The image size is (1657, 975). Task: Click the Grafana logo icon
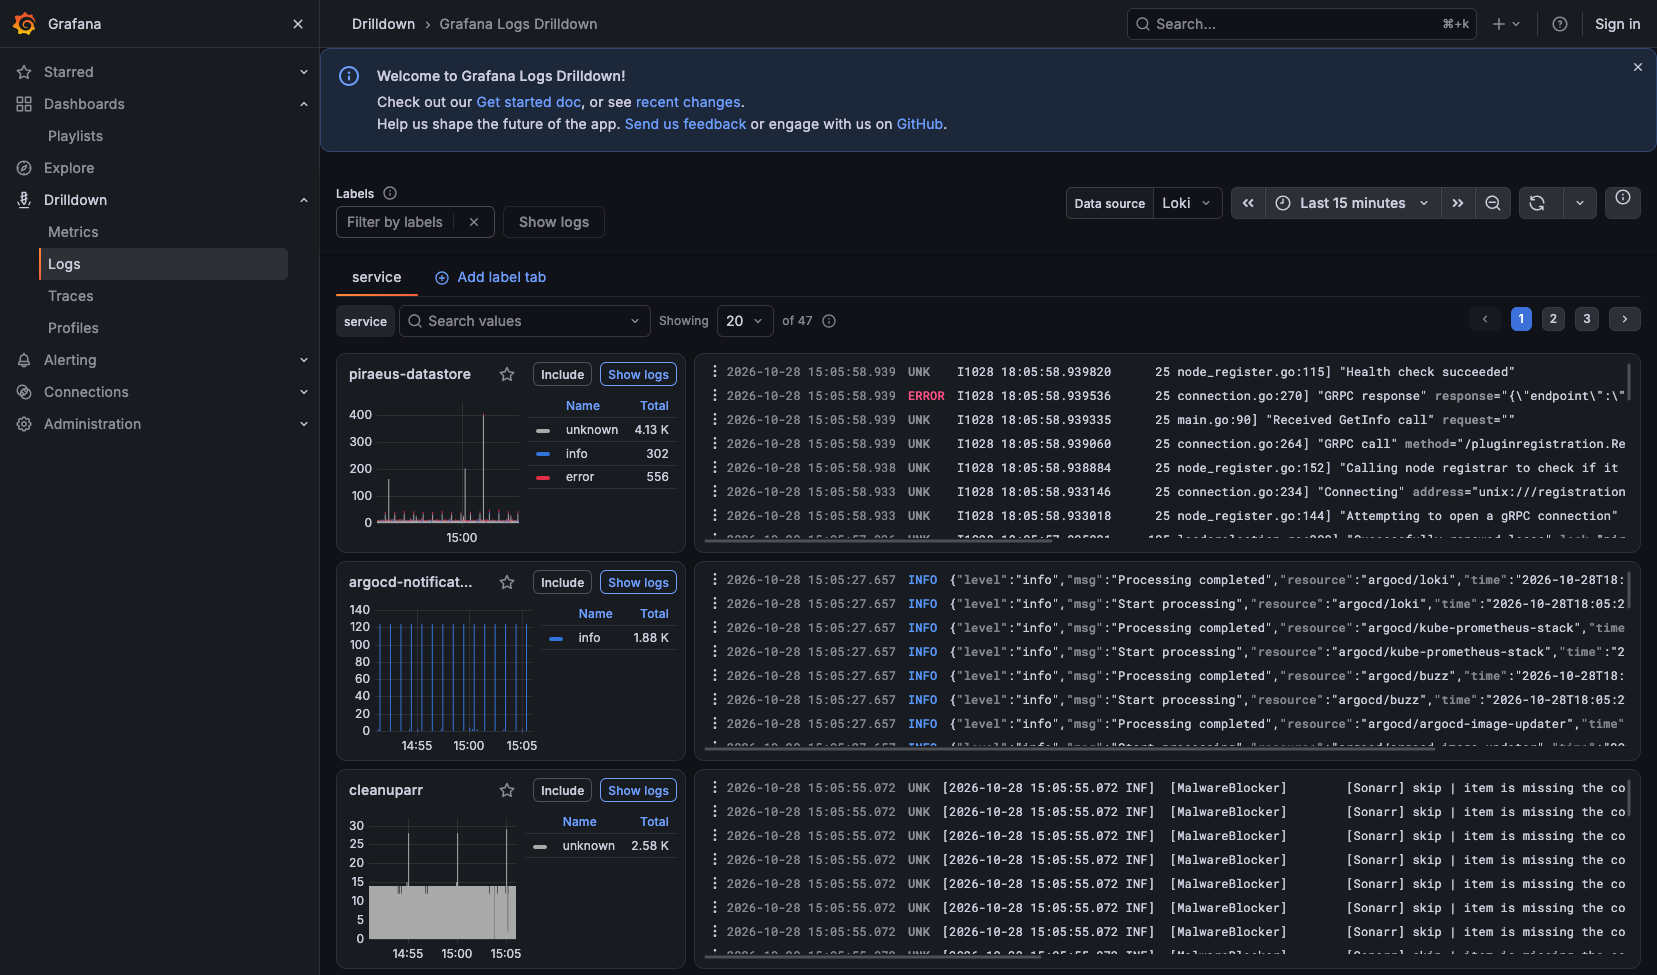(25, 24)
